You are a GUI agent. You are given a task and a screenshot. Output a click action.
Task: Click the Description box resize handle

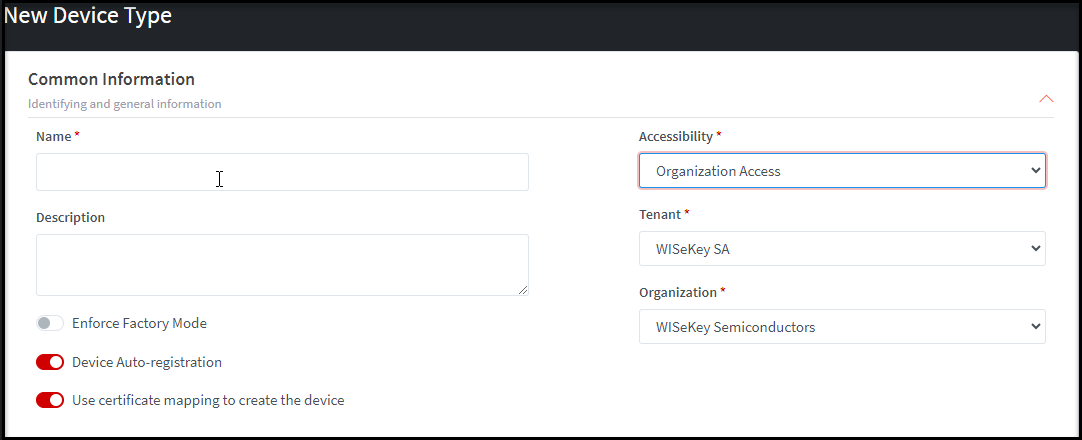[x=522, y=289]
